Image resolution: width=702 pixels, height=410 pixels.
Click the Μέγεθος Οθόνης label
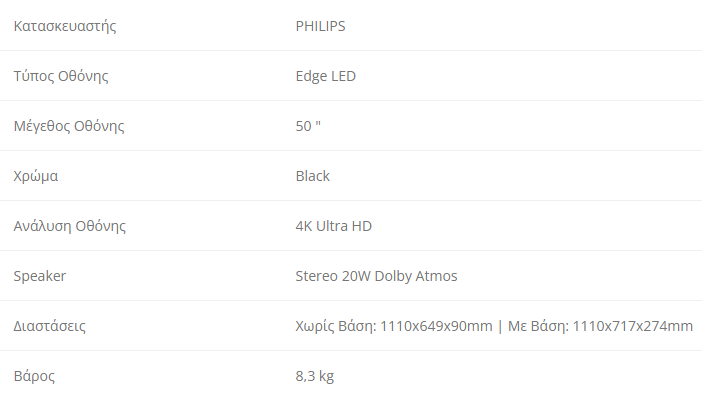pos(68,126)
